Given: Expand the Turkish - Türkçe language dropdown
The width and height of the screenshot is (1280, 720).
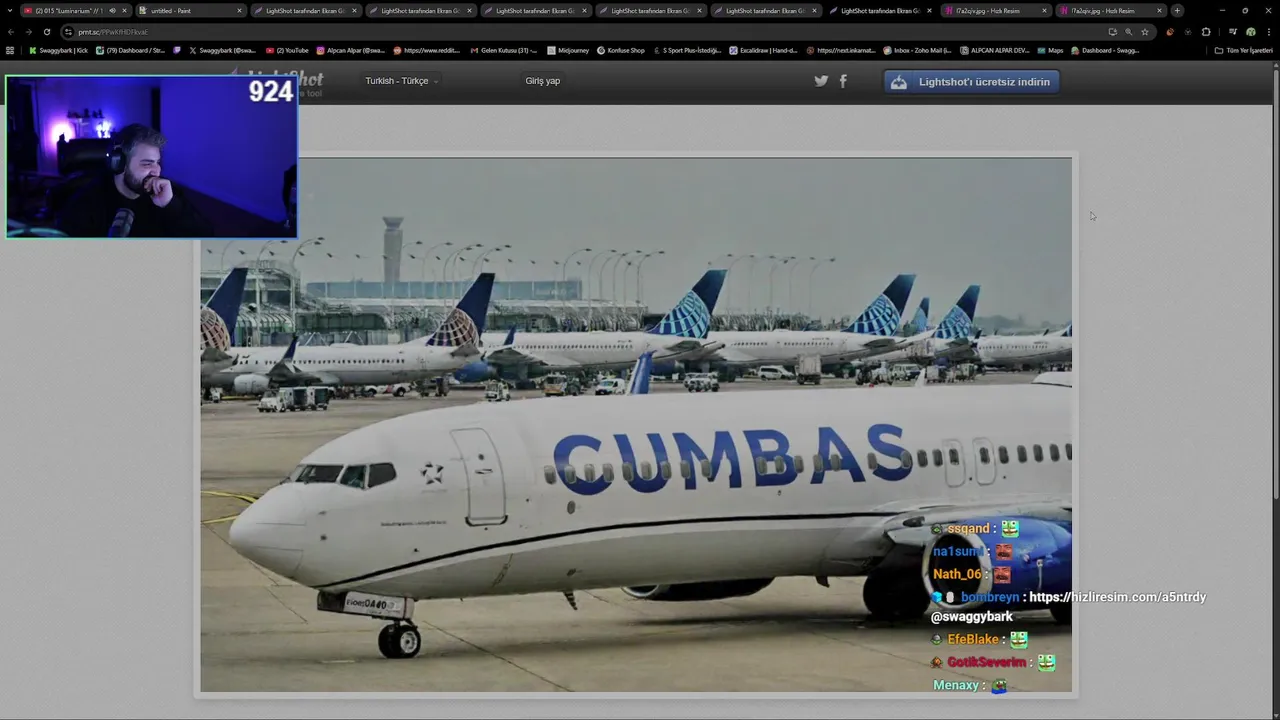Looking at the screenshot, I should [x=401, y=81].
